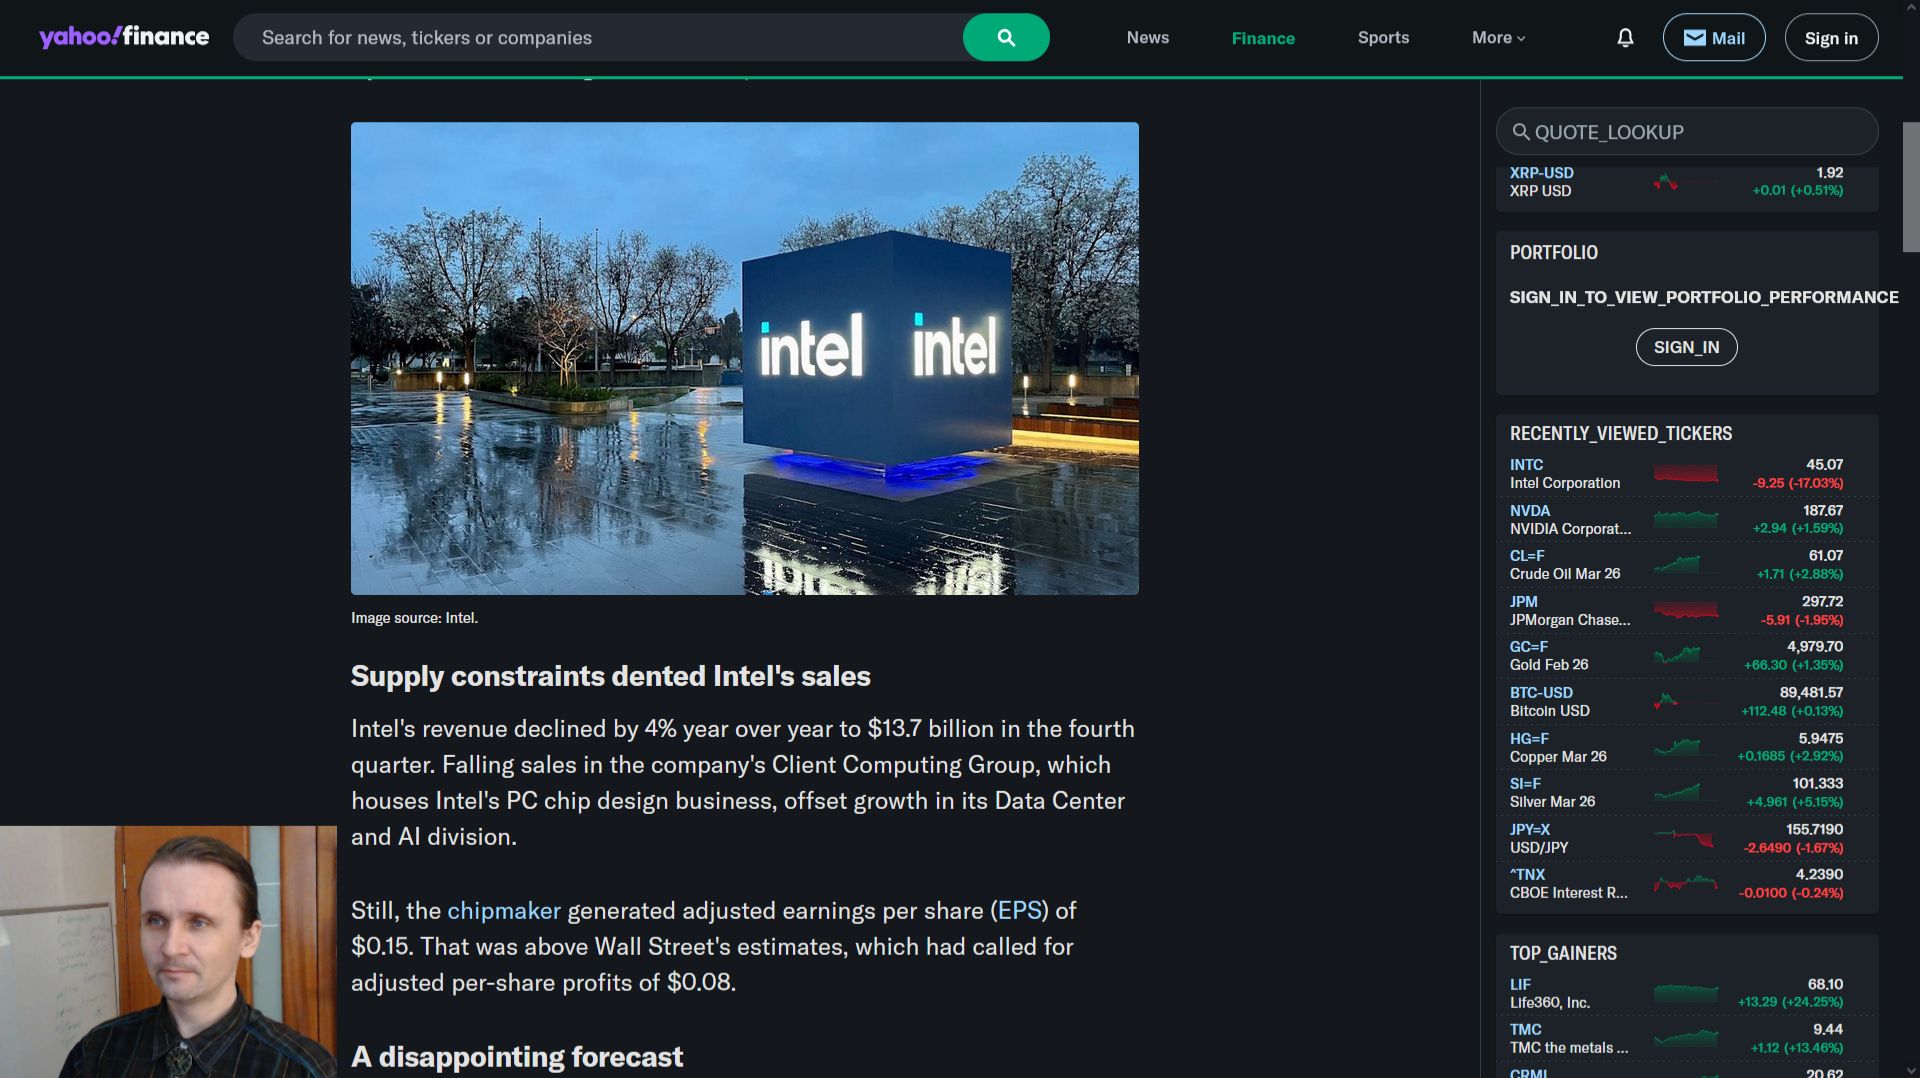1920x1078 pixels.
Task: Click the Intel sign article image
Action: (744, 358)
